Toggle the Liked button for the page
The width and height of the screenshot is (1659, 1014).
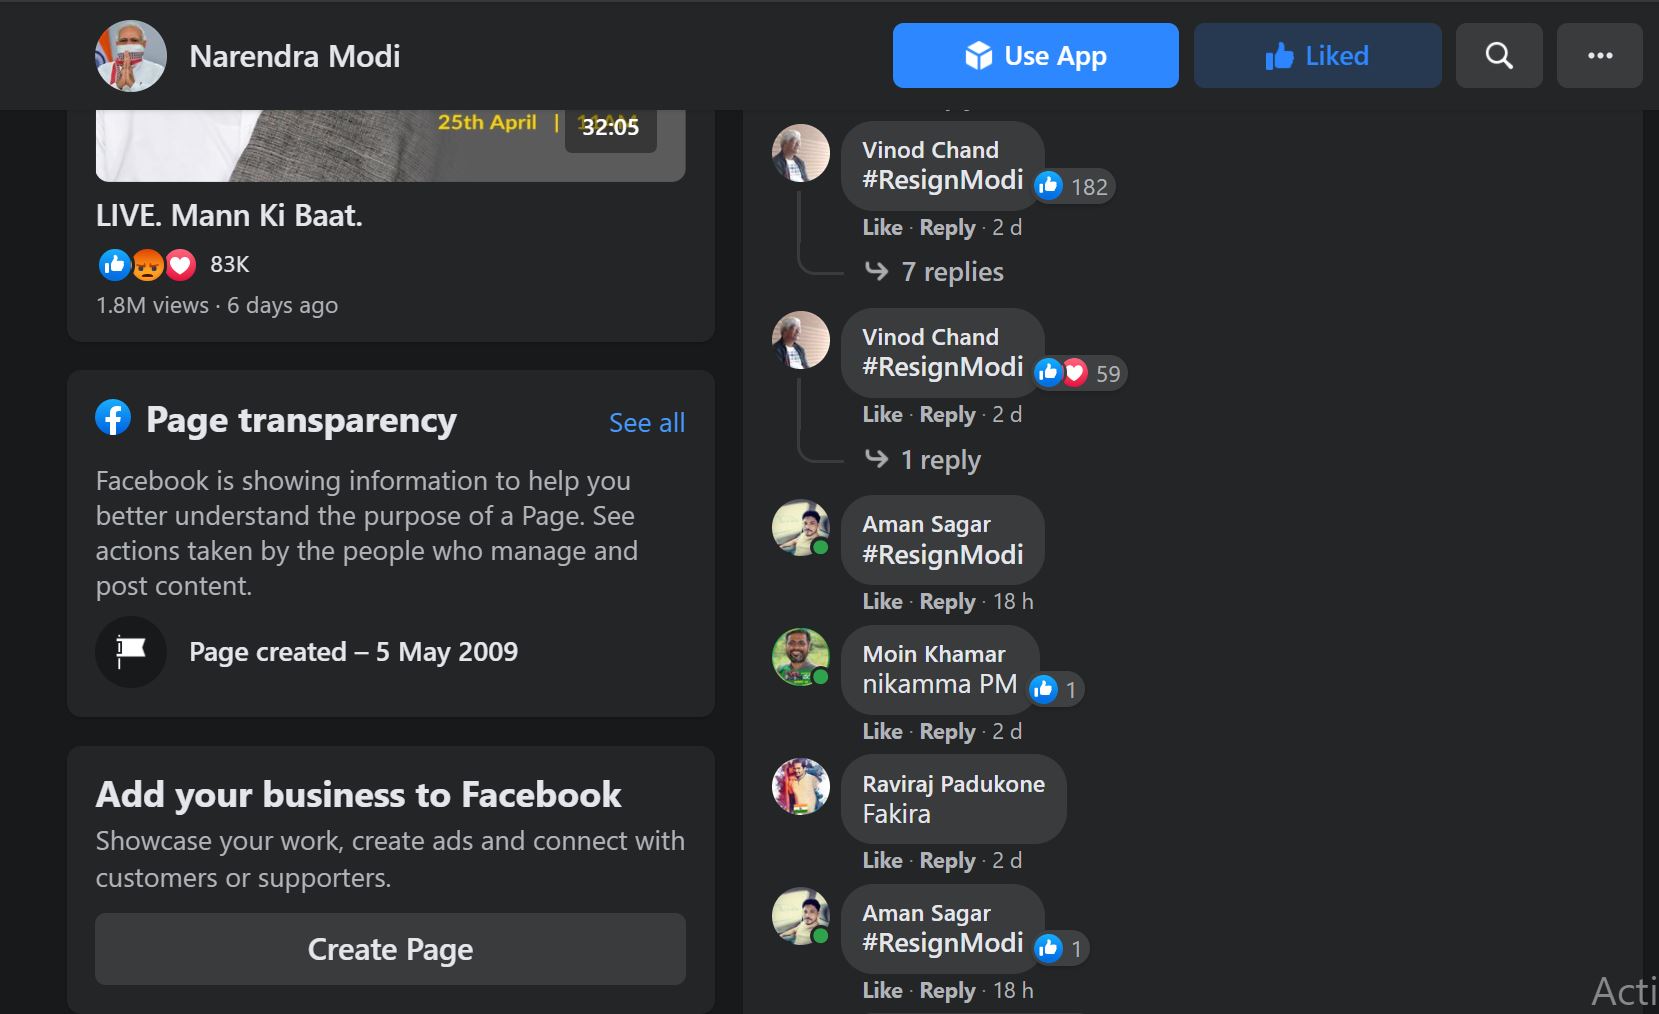(x=1317, y=56)
